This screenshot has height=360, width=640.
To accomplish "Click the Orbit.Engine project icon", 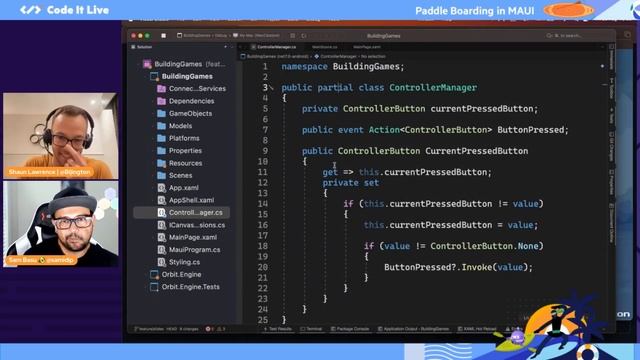I will [154, 274].
